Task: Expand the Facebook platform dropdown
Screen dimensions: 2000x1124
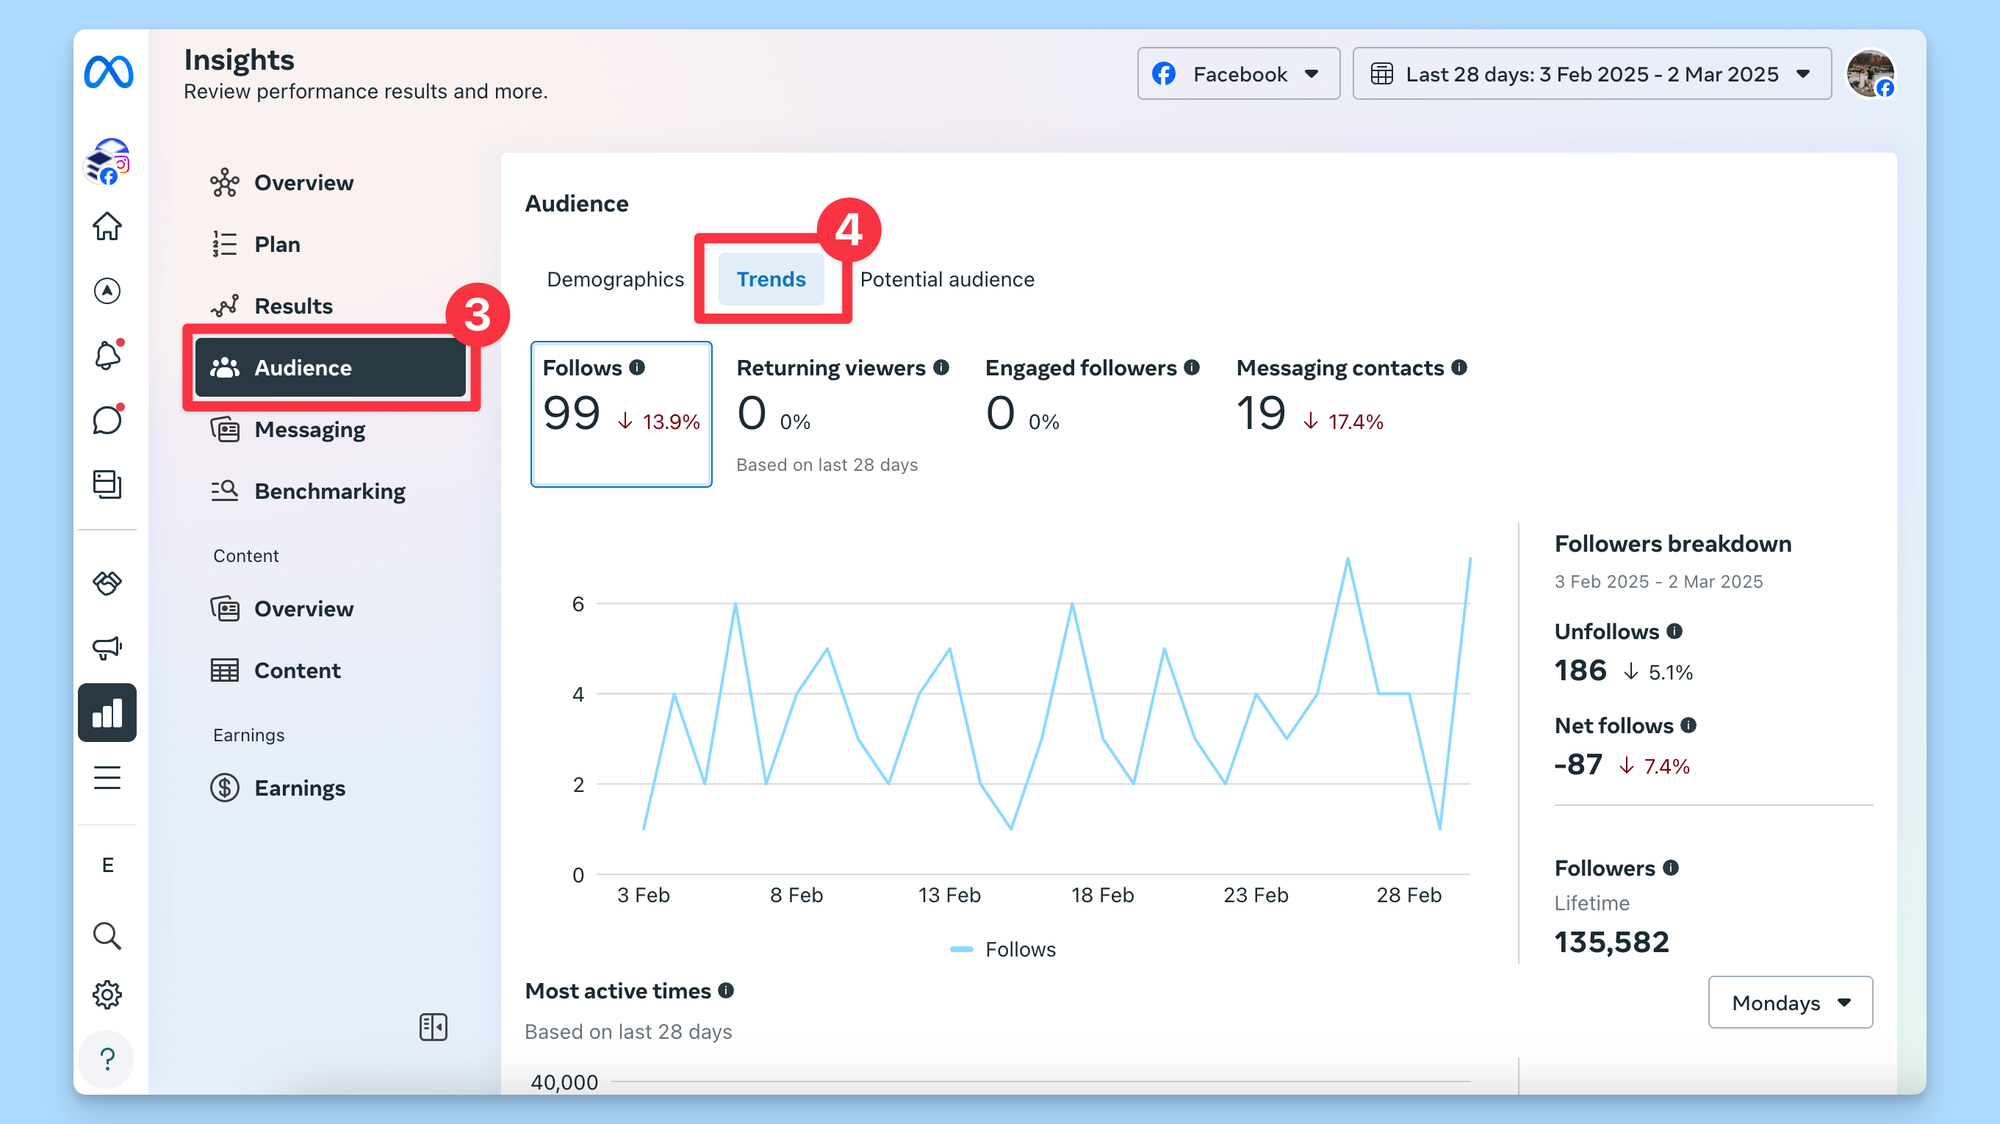Action: (1238, 74)
